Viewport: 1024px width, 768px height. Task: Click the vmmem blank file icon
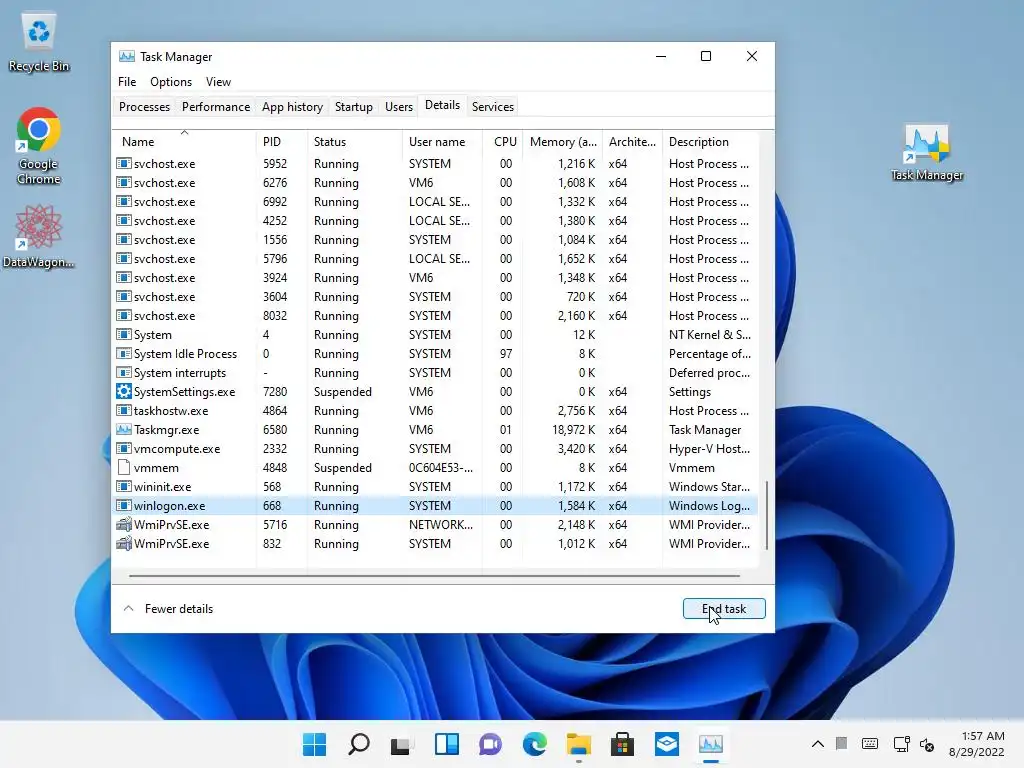tap(123, 468)
